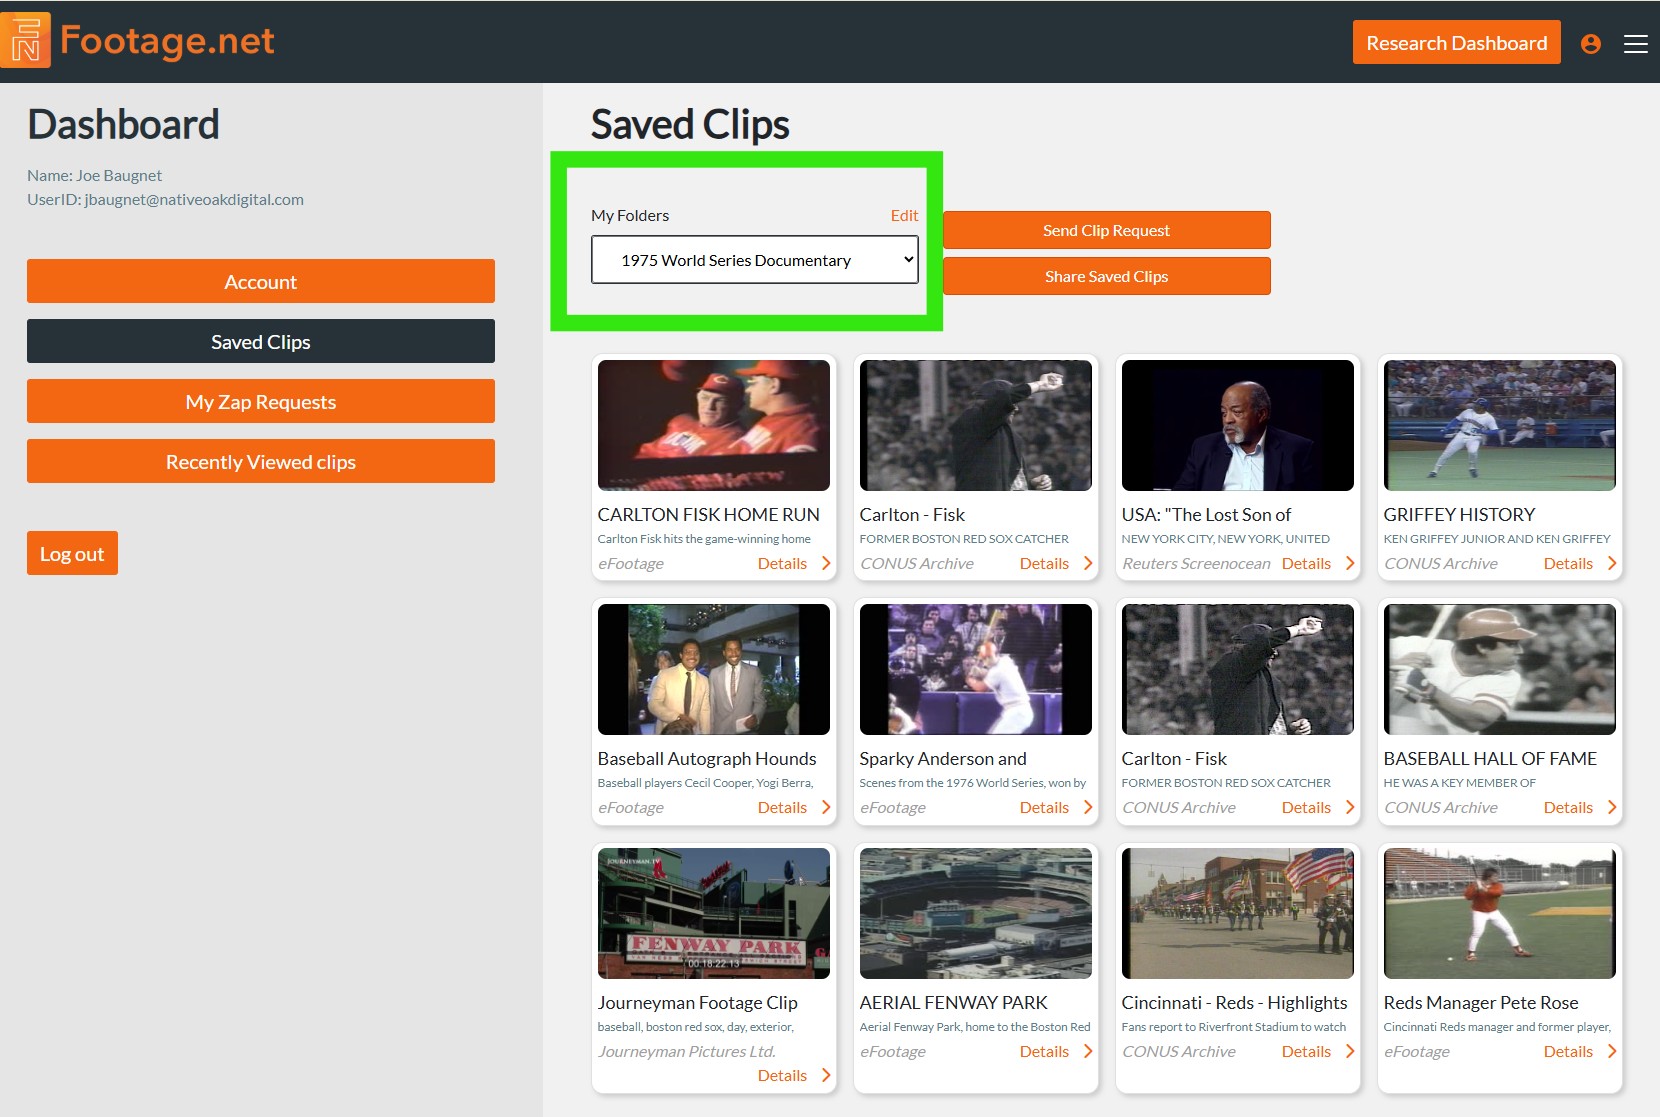Click arrow beside Journeyman Footage Clip Details
The height and width of the screenshot is (1117, 1660).
coord(826,1075)
